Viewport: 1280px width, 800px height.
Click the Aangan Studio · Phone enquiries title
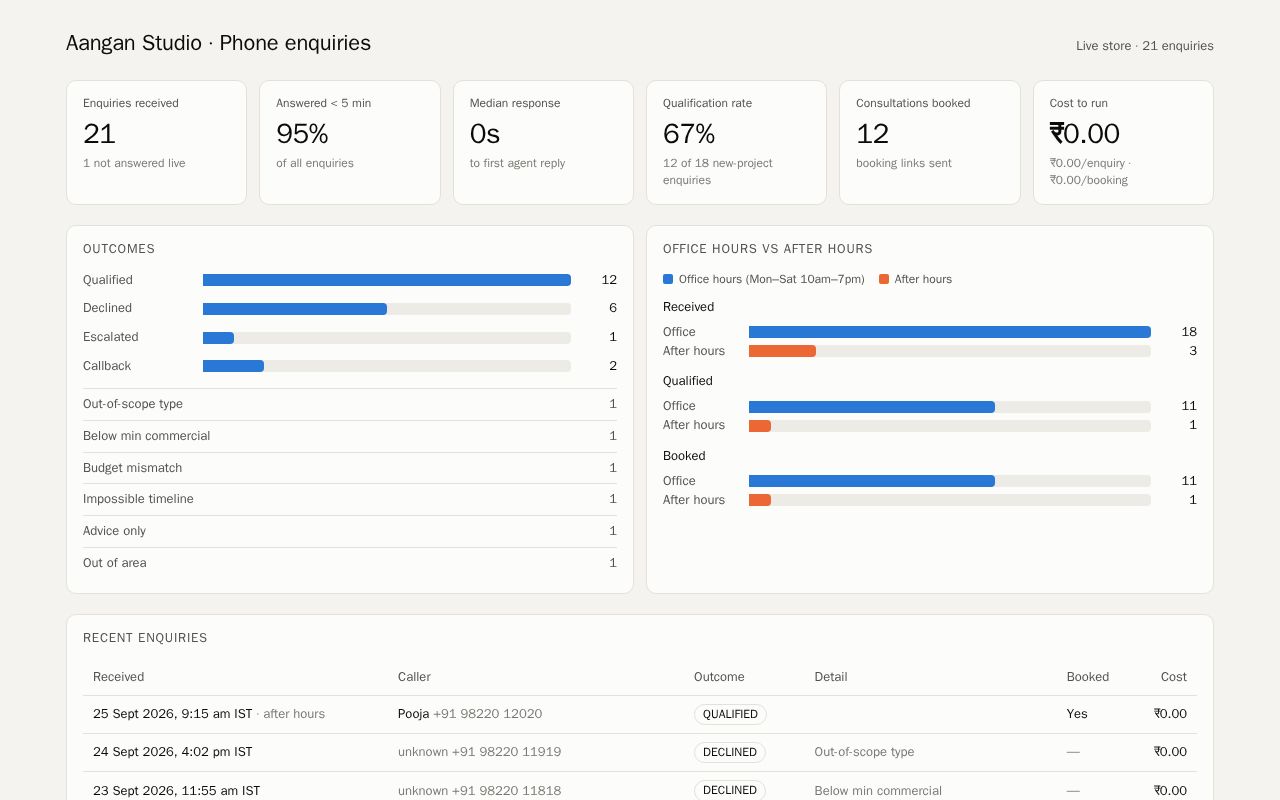click(x=218, y=43)
